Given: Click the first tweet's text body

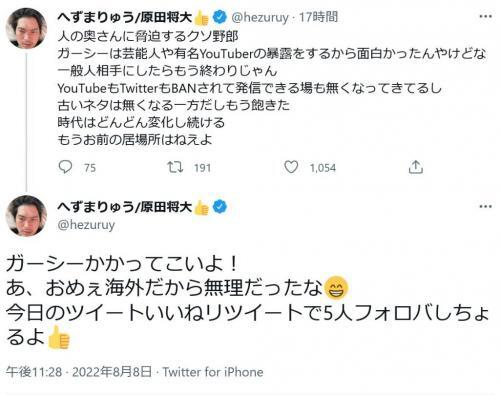Looking at the screenshot, I should (272, 88).
